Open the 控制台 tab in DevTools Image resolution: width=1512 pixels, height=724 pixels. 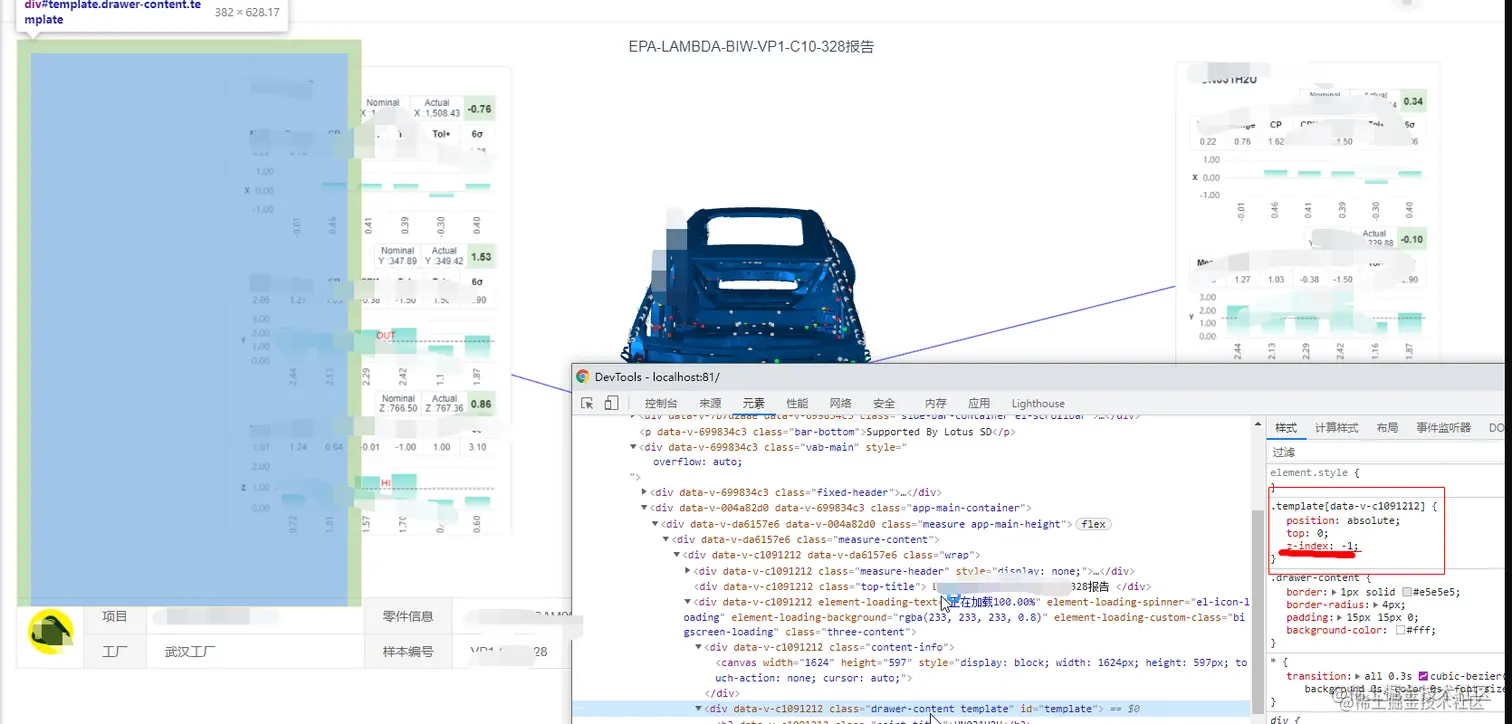tap(662, 403)
